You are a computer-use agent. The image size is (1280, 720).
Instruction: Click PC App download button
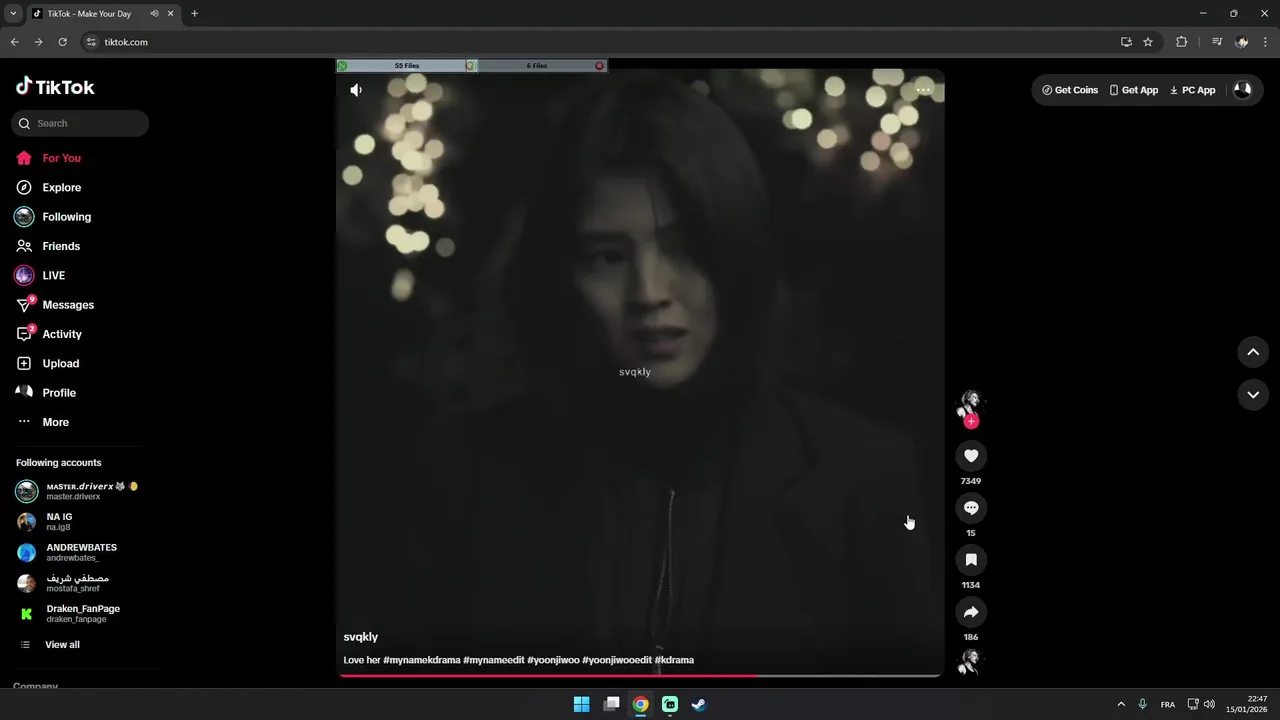(1193, 90)
